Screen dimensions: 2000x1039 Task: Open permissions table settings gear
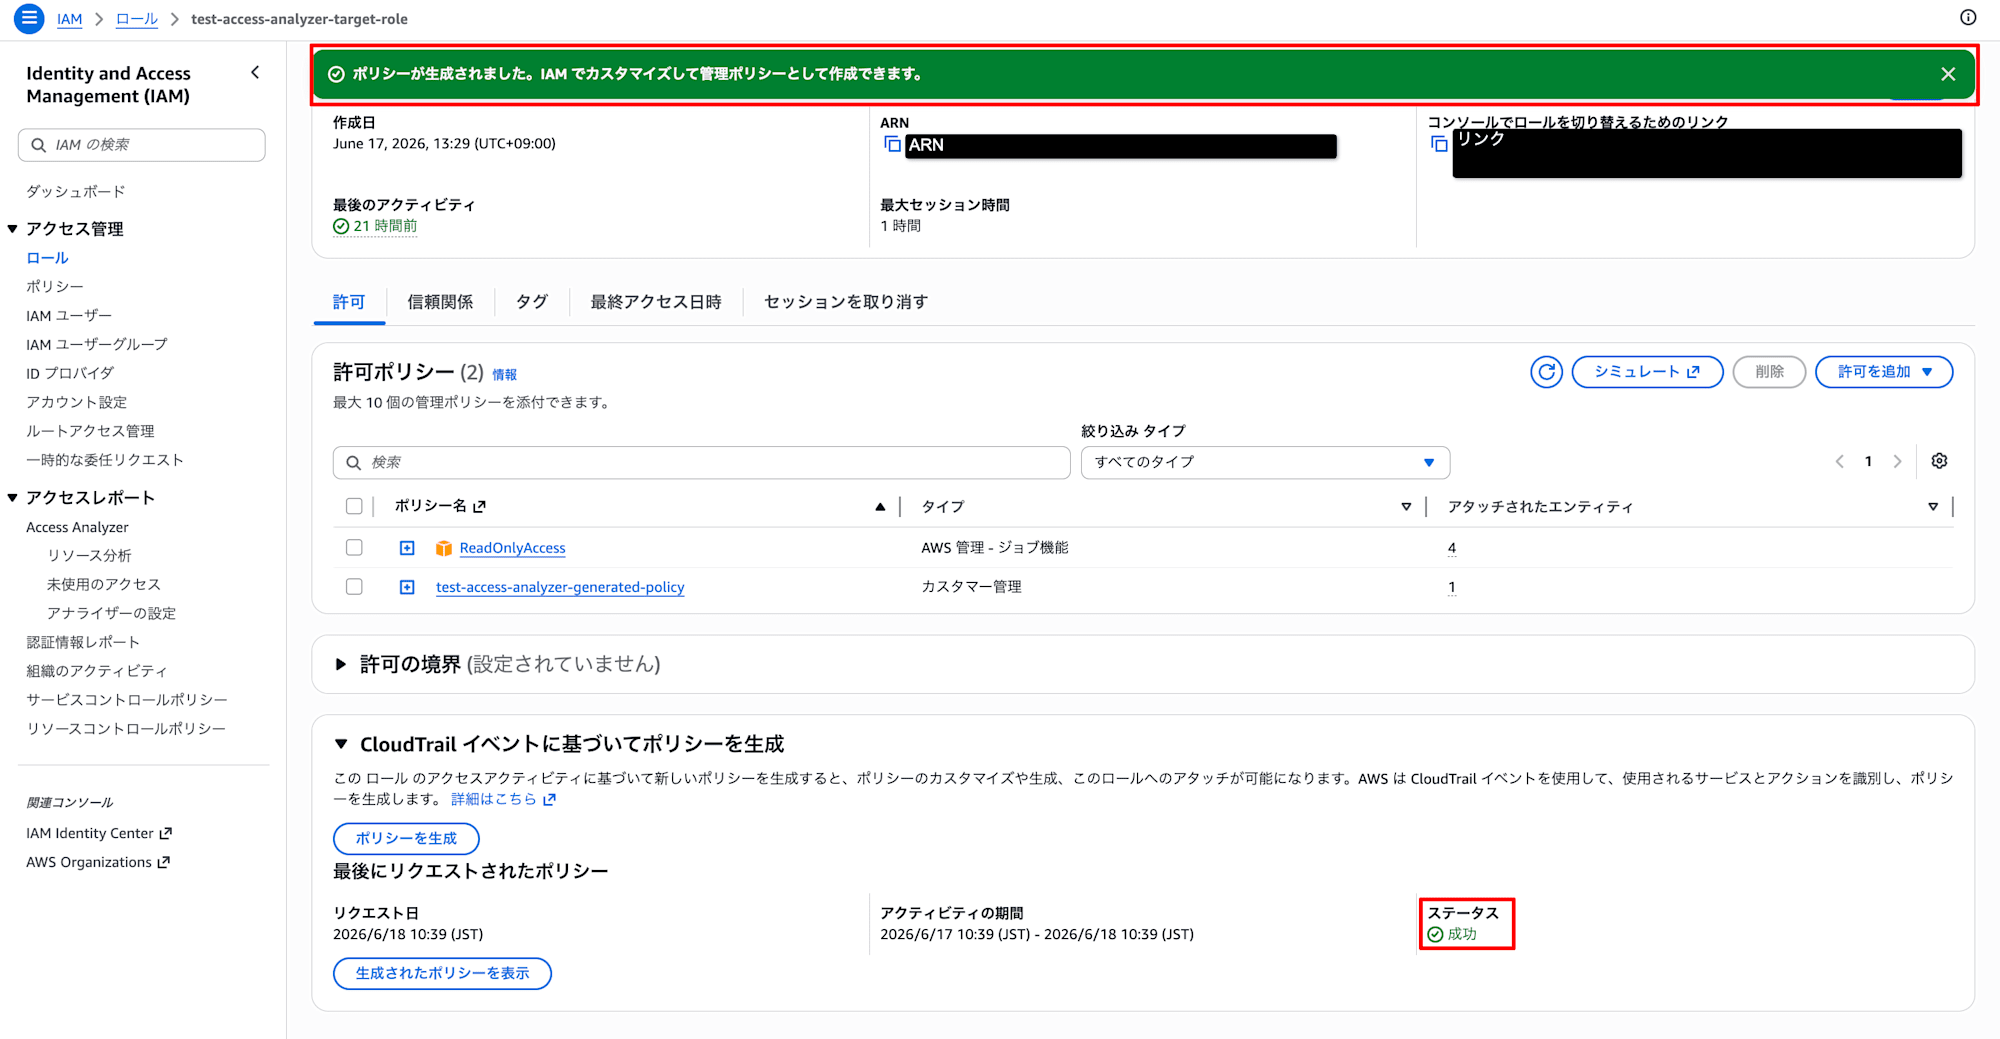(1939, 461)
